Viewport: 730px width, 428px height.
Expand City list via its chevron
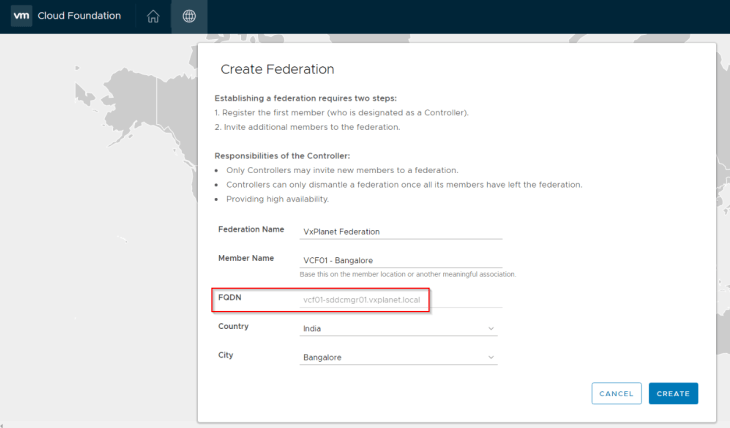coord(491,357)
